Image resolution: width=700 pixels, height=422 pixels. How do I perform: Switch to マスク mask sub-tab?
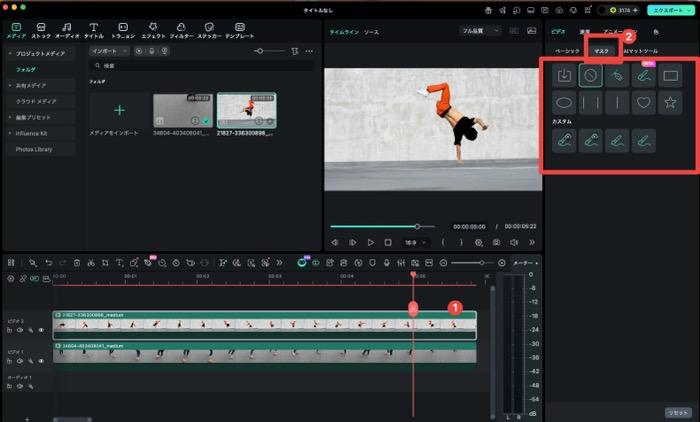click(x=601, y=51)
